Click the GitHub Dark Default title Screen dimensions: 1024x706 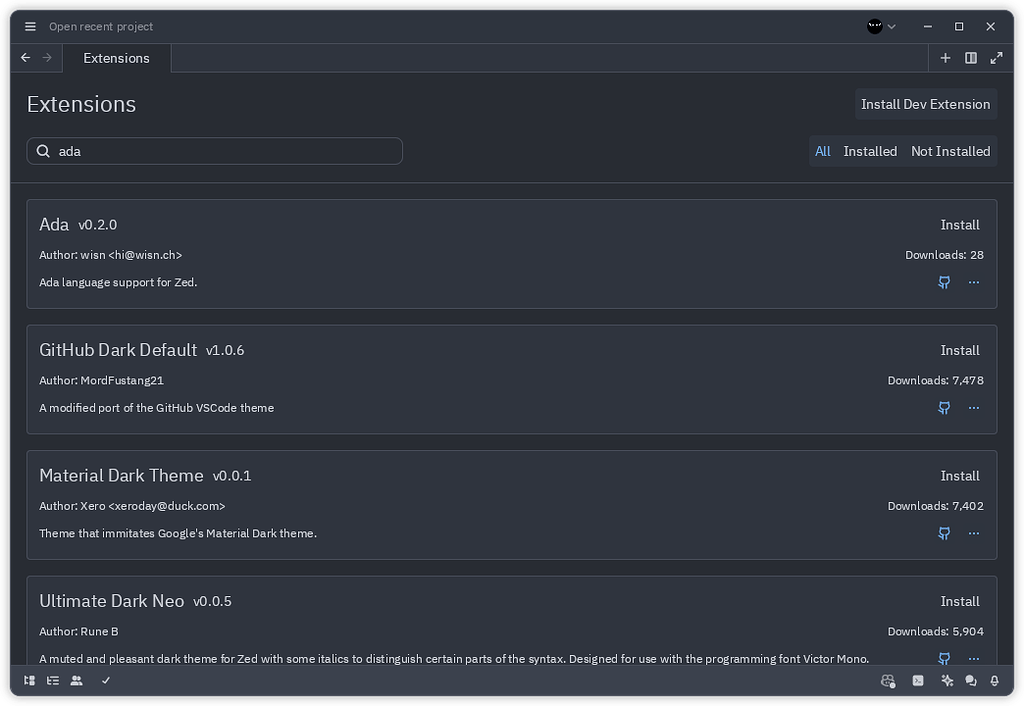118,349
